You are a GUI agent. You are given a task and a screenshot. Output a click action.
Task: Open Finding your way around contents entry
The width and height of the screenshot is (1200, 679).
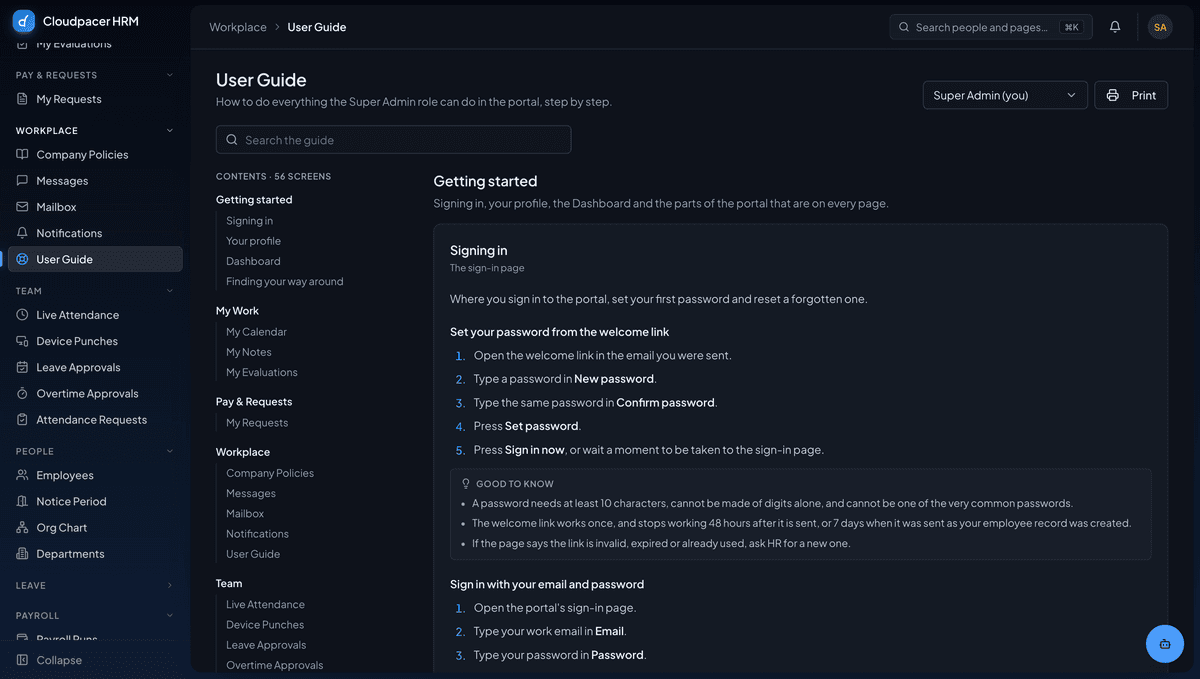pyautogui.click(x=284, y=282)
